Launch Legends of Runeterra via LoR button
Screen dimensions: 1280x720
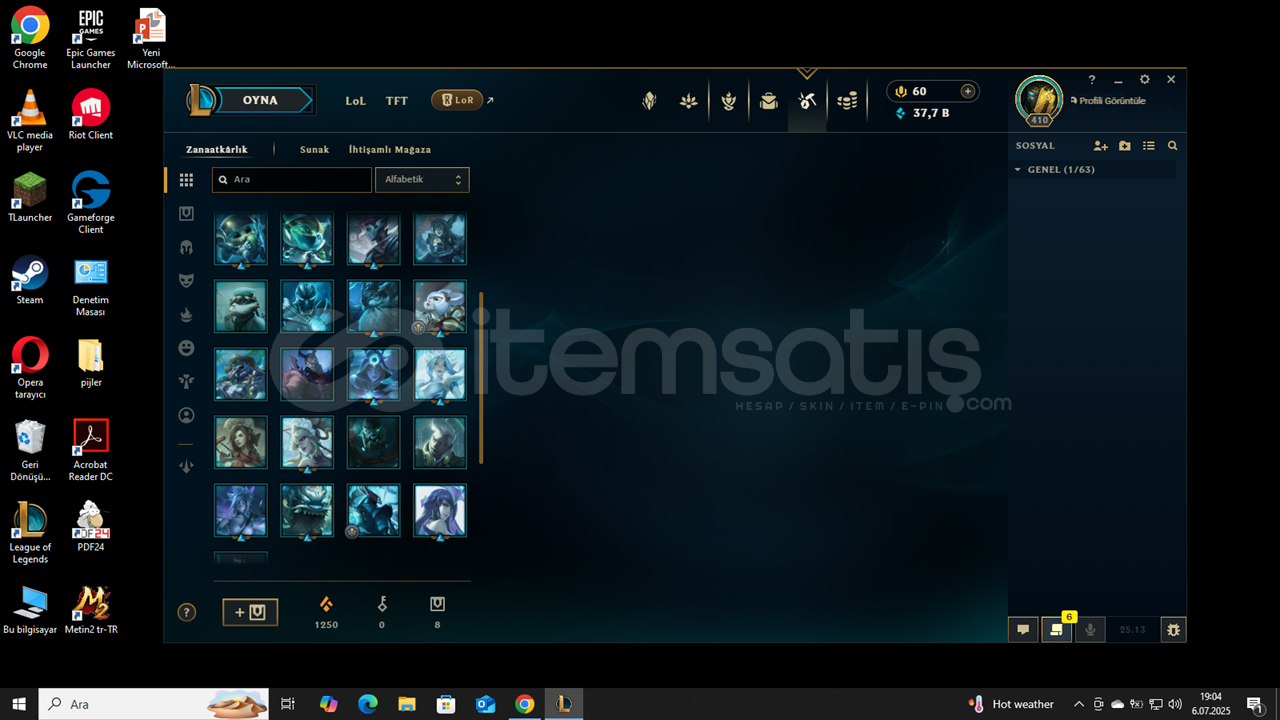(x=457, y=100)
